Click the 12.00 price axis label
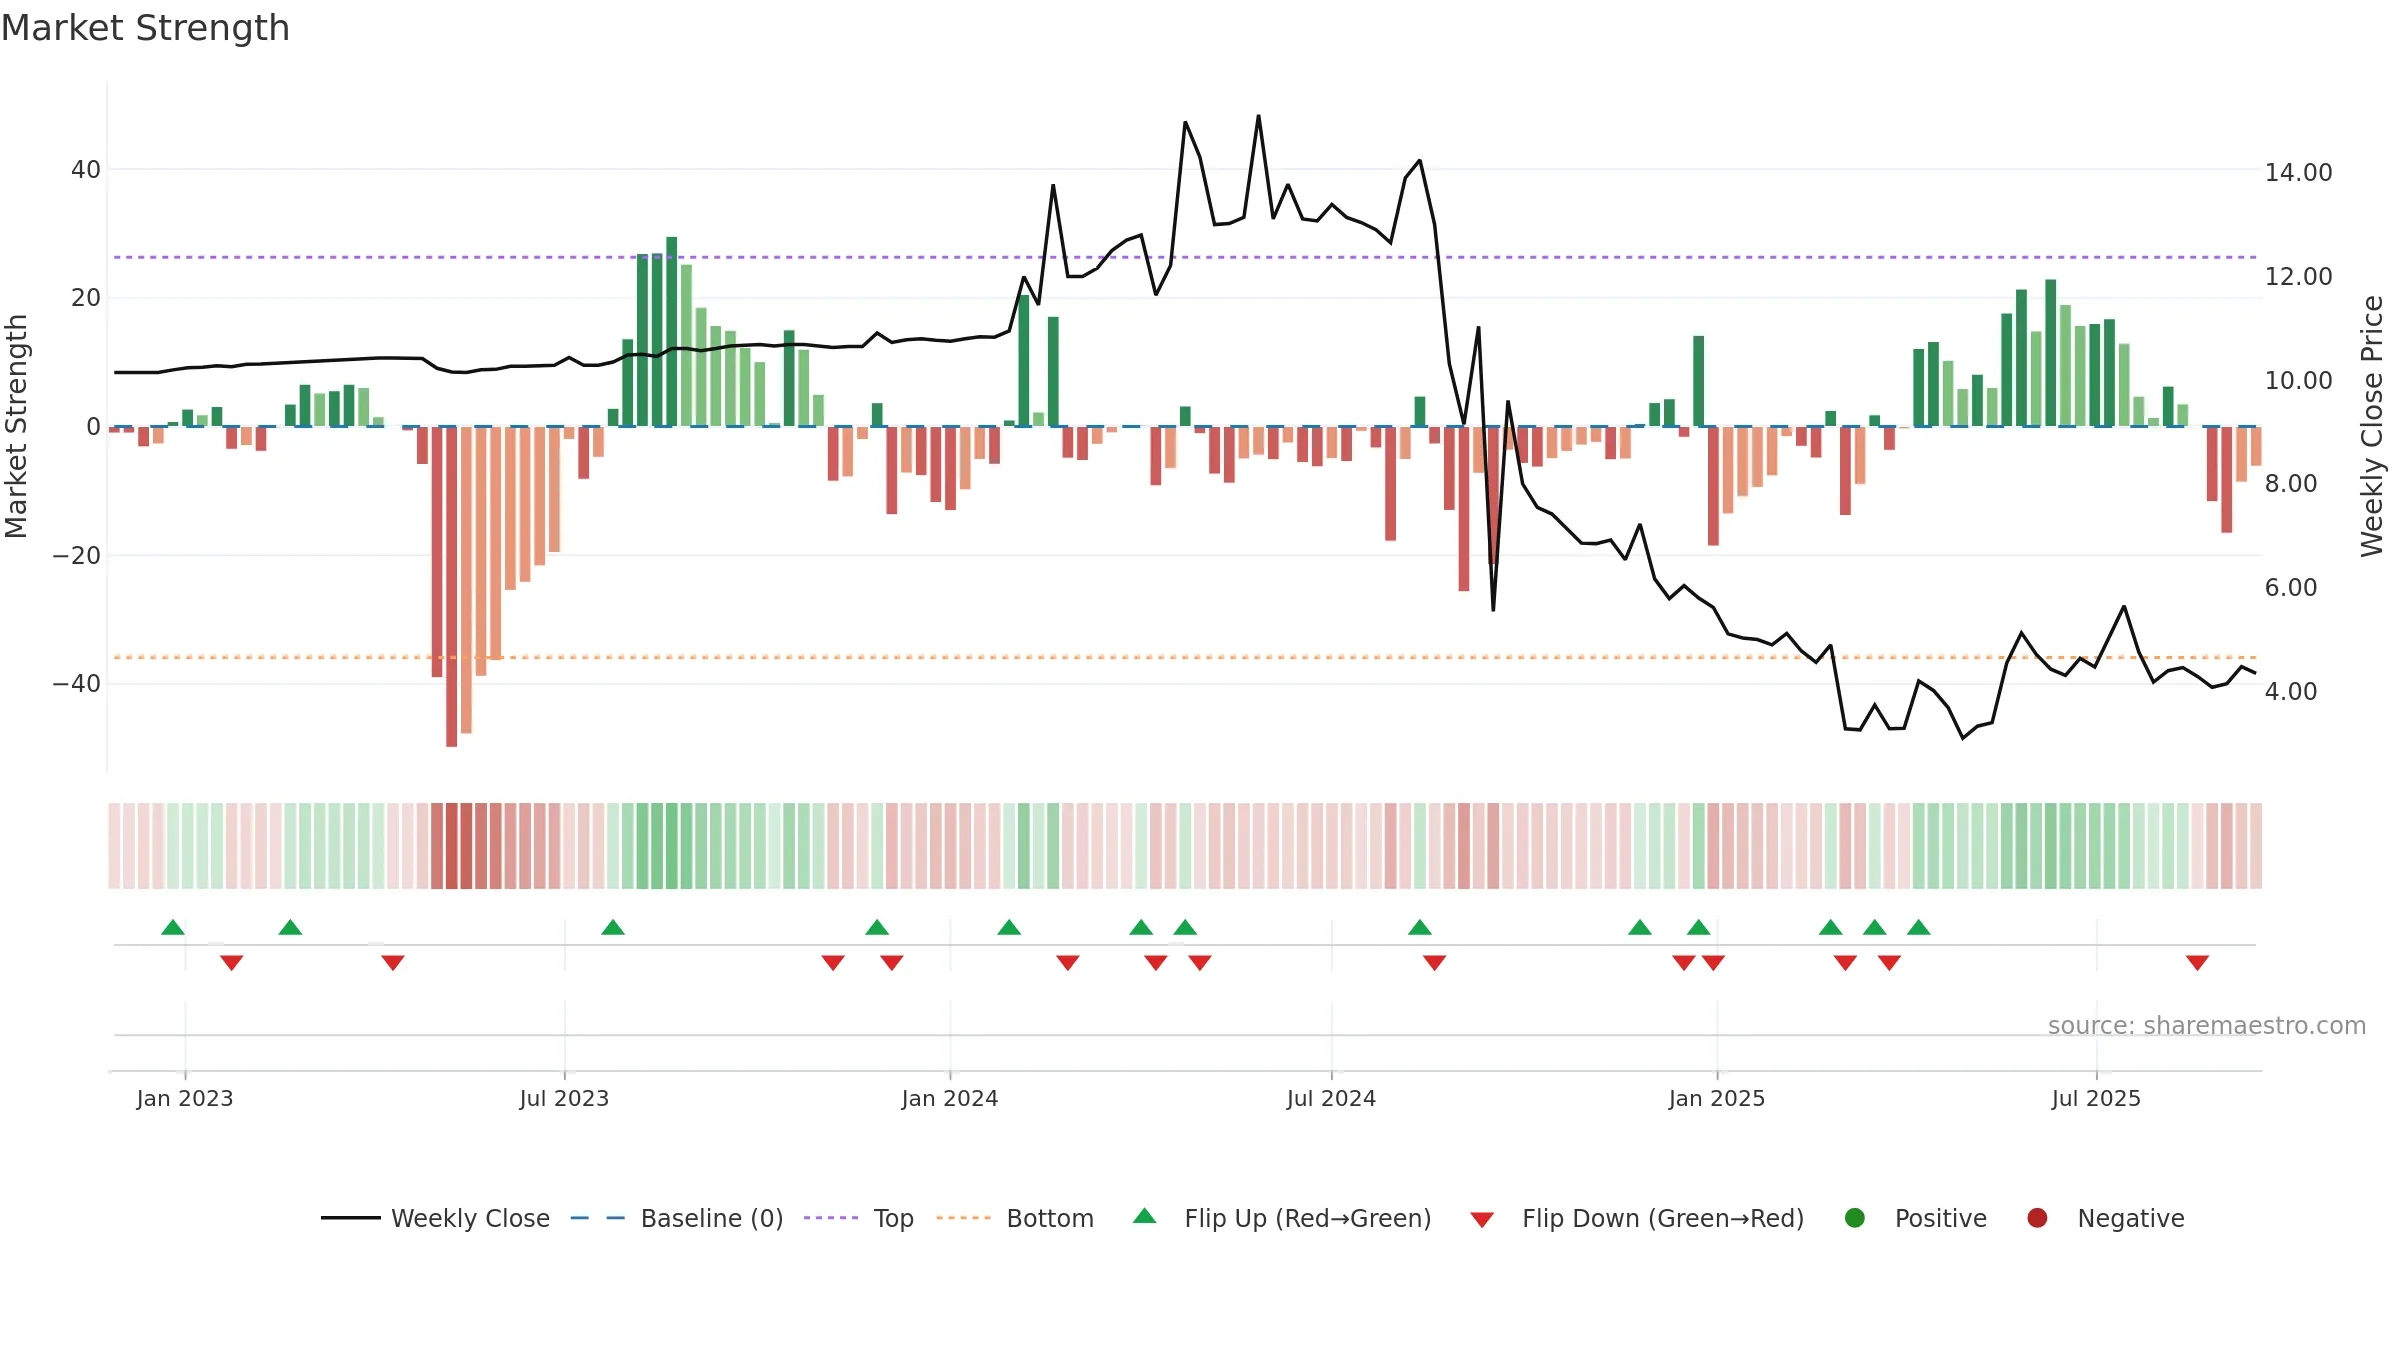 click(x=2298, y=277)
